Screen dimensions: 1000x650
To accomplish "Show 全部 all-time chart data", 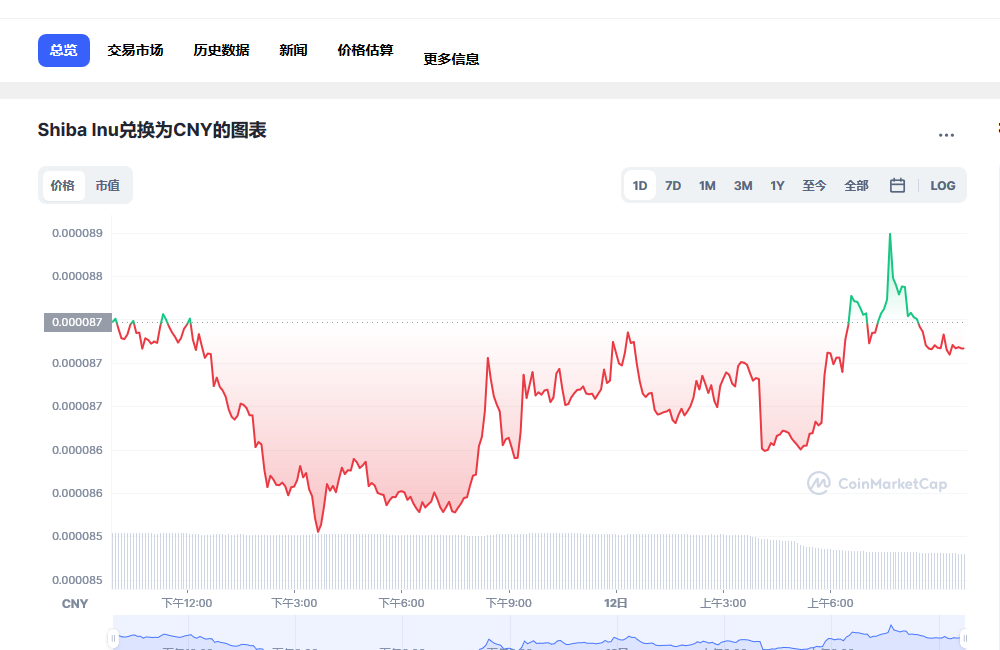I will pyautogui.click(x=857, y=186).
